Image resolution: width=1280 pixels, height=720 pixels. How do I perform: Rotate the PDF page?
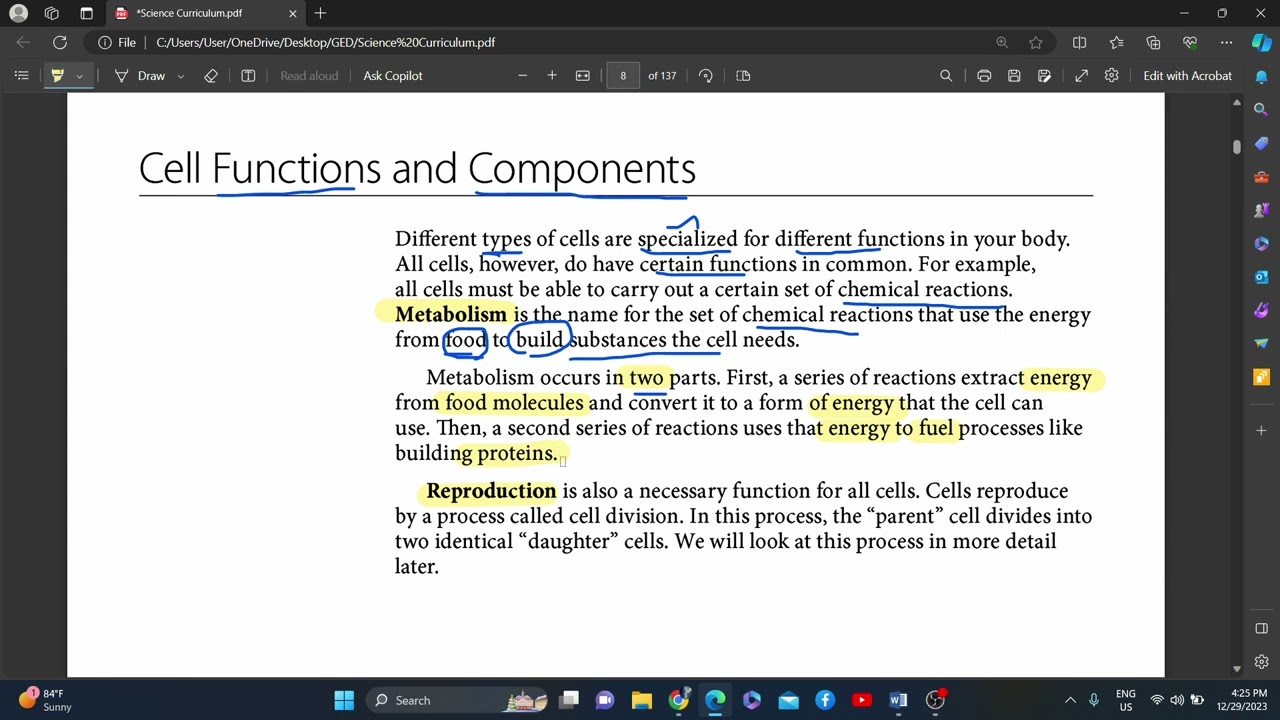point(706,76)
